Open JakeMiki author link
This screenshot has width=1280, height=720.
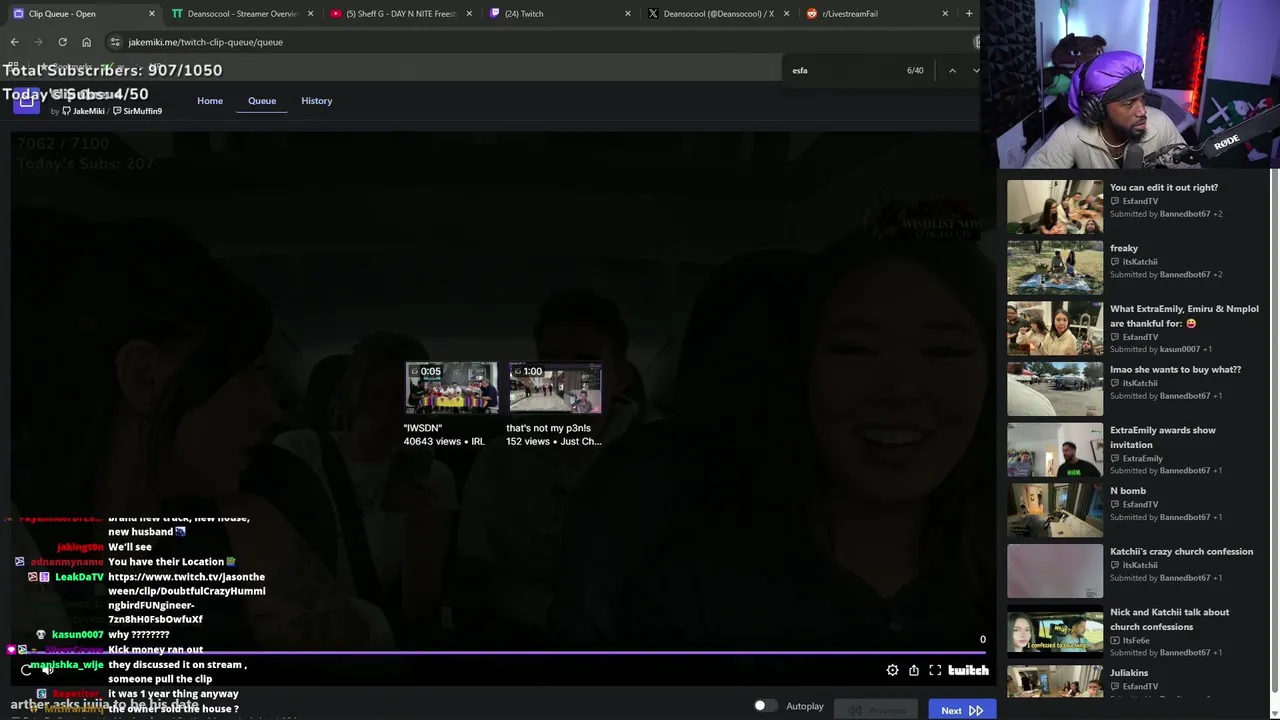click(x=84, y=111)
